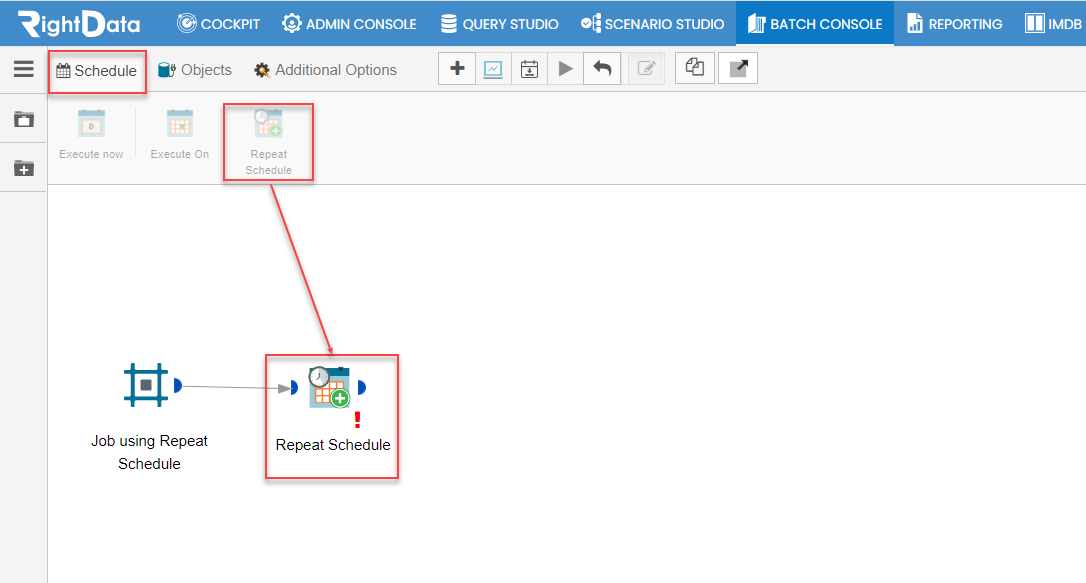Choose the Execute now schedule option
This screenshot has height=583, width=1086.
pyautogui.click(x=91, y=134)
